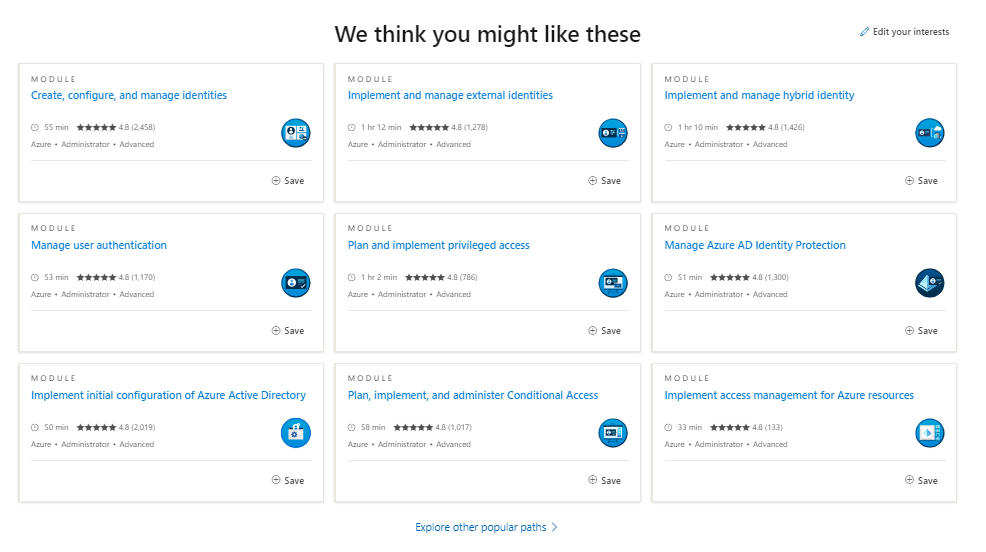Viewport: 986px width, 552px height.
Task: Click the Azure AD Identity Protection badge icon
Action: pos(929,283)
